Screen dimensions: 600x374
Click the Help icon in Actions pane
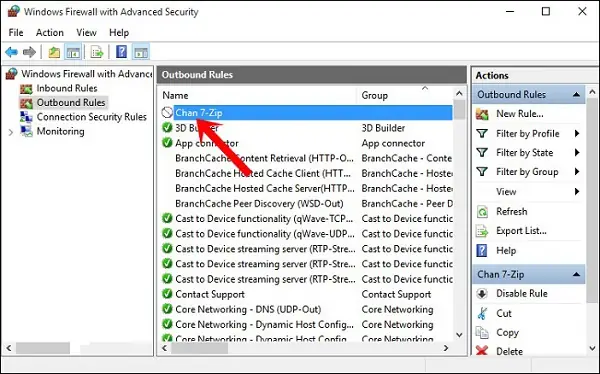[482, 250]
